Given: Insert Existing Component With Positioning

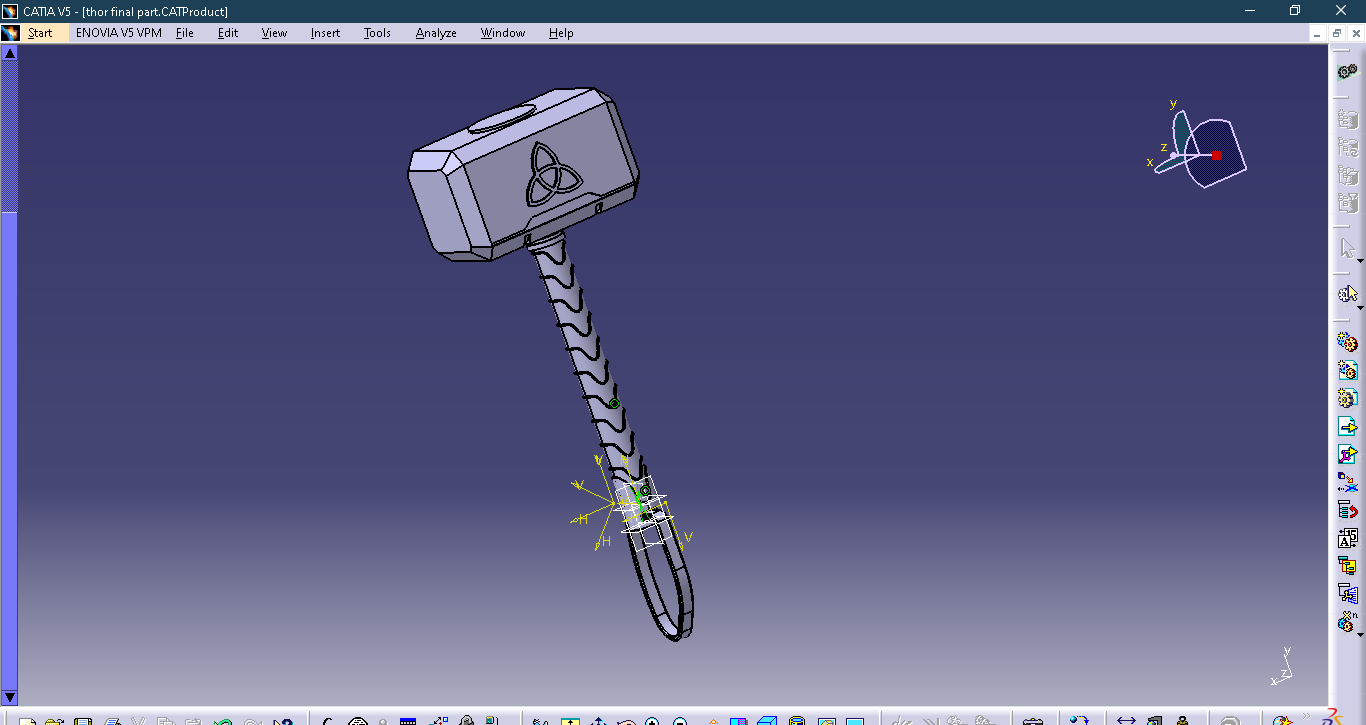Looking at the screenshot, I should click(x=1347, y=455).
